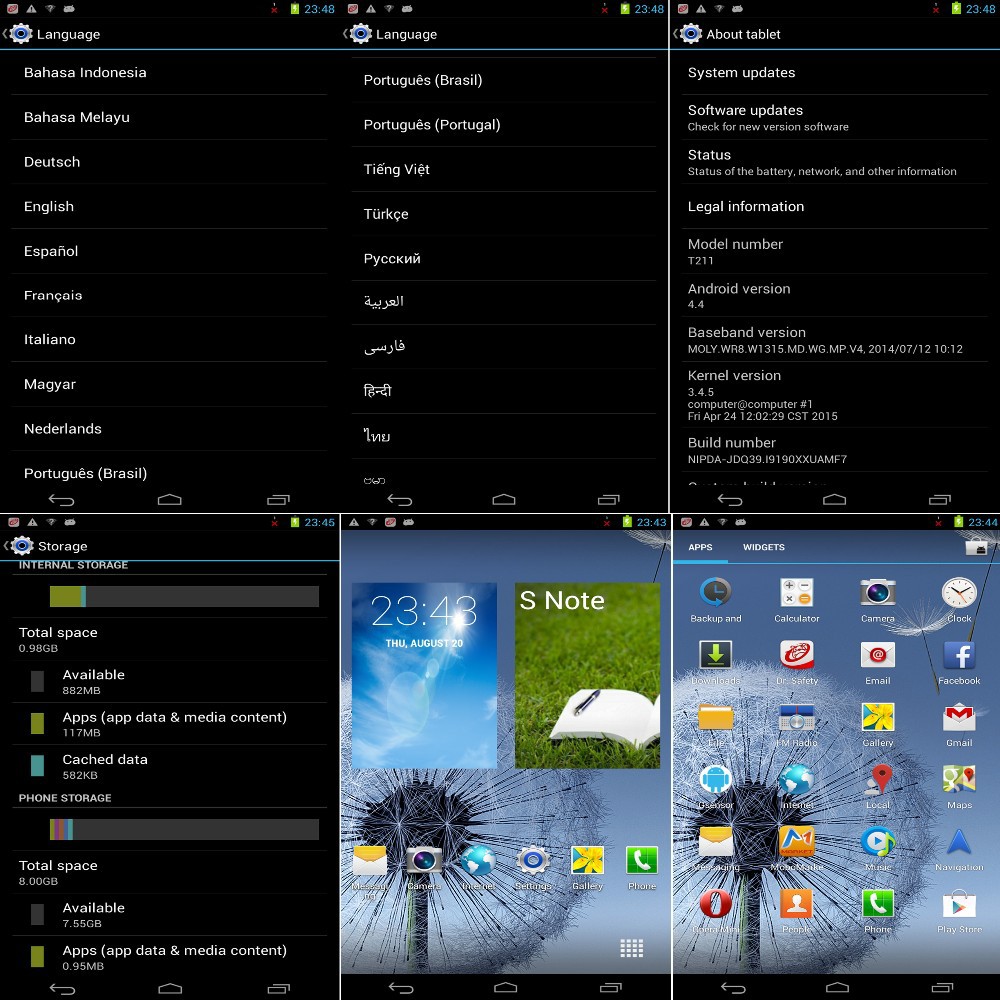Tap the Settings gear on home screen
Viewport: 1000px width, 1000px height.
(x=532, y=861)
